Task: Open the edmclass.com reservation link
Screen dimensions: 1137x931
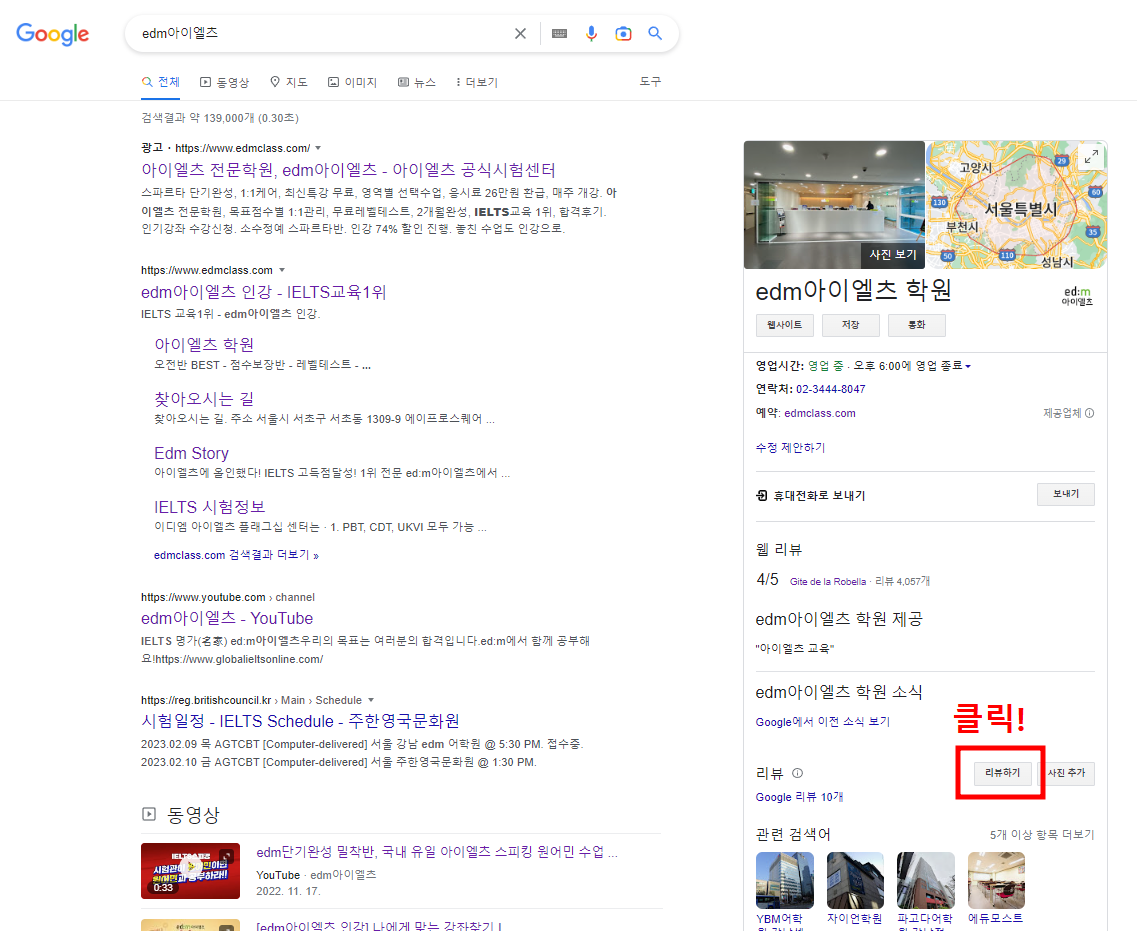Action: click(819, 413)
